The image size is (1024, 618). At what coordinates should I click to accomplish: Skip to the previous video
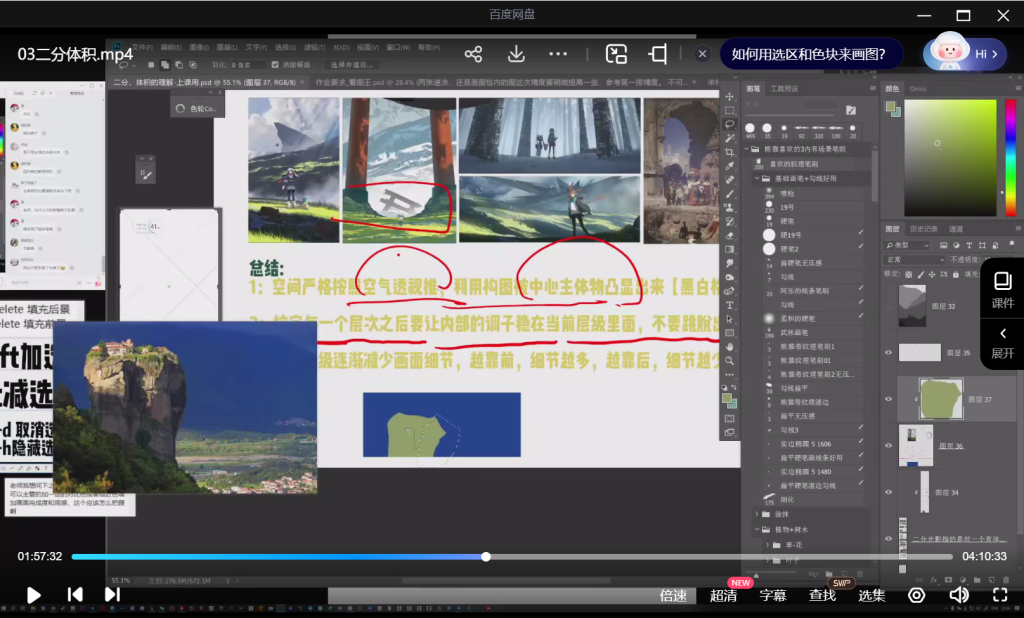pyautogui.click(x=75, y=595)
